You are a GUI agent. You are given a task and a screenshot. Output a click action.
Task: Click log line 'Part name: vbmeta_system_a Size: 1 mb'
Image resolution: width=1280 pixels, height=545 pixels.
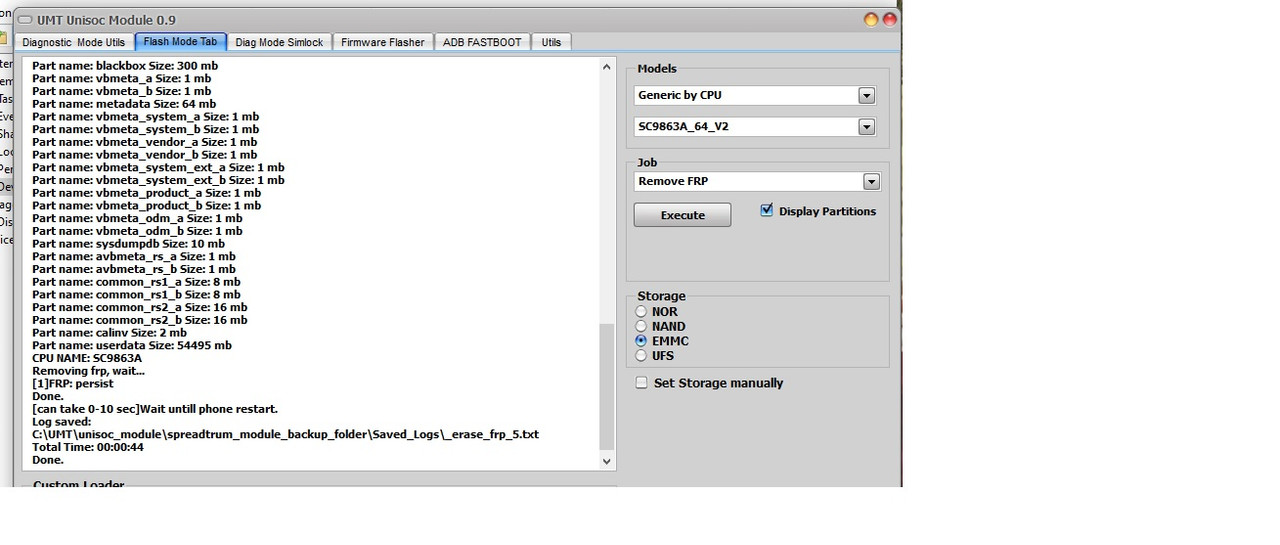[x=145, y=117]
